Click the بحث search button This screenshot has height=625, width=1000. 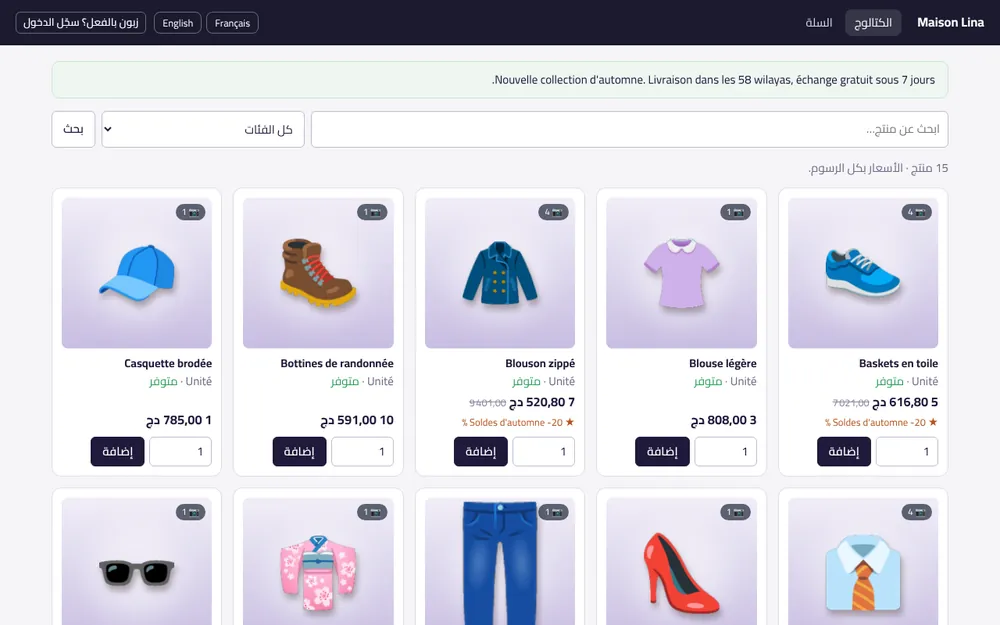pyautogui.click(x=73, y=129)
